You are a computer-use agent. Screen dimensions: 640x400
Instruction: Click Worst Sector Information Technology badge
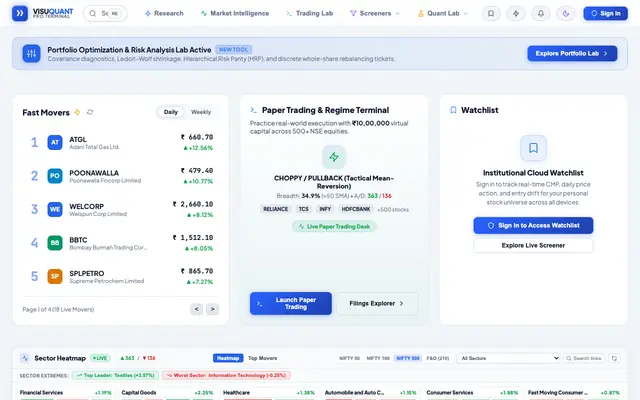(x=226, y=376)
